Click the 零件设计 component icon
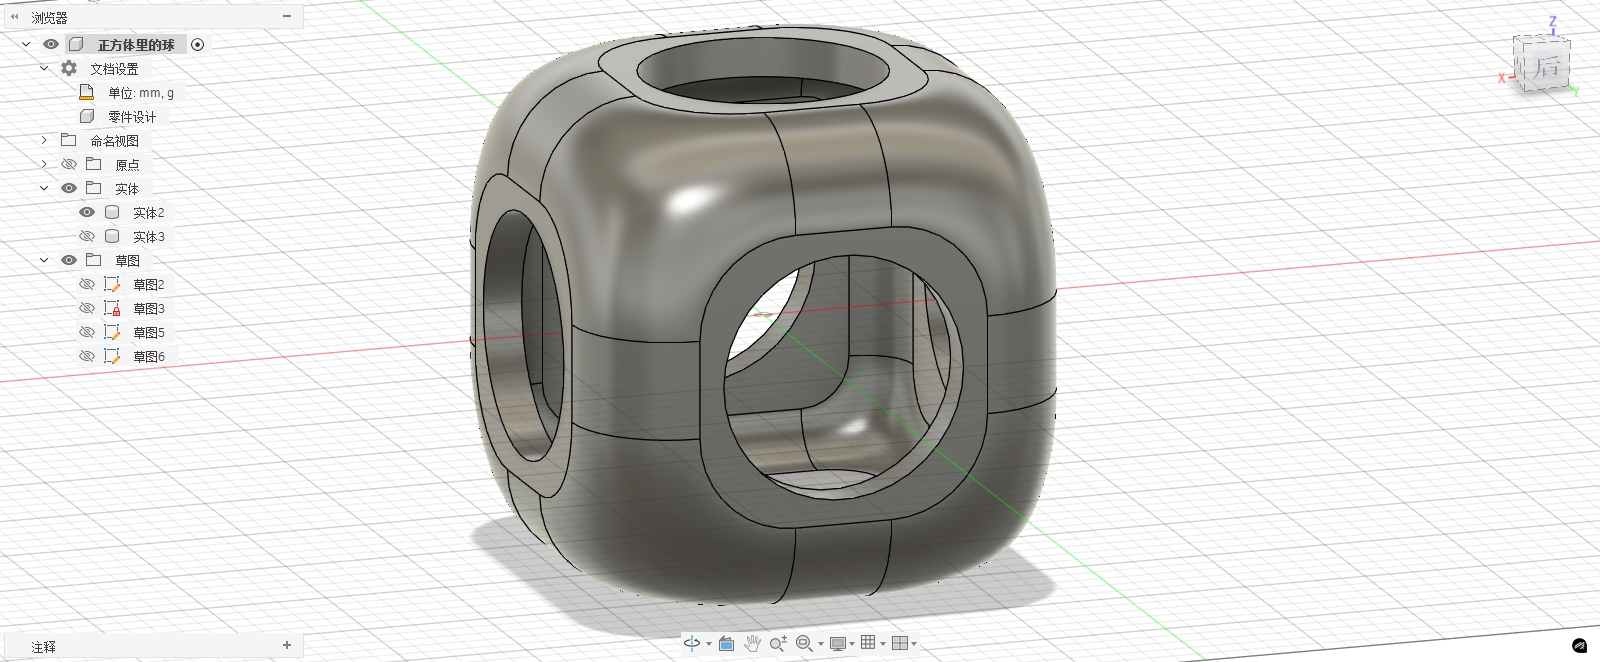Image resolution: width=1600 pixels, height=662 pixels. click(x=87, y=116)
